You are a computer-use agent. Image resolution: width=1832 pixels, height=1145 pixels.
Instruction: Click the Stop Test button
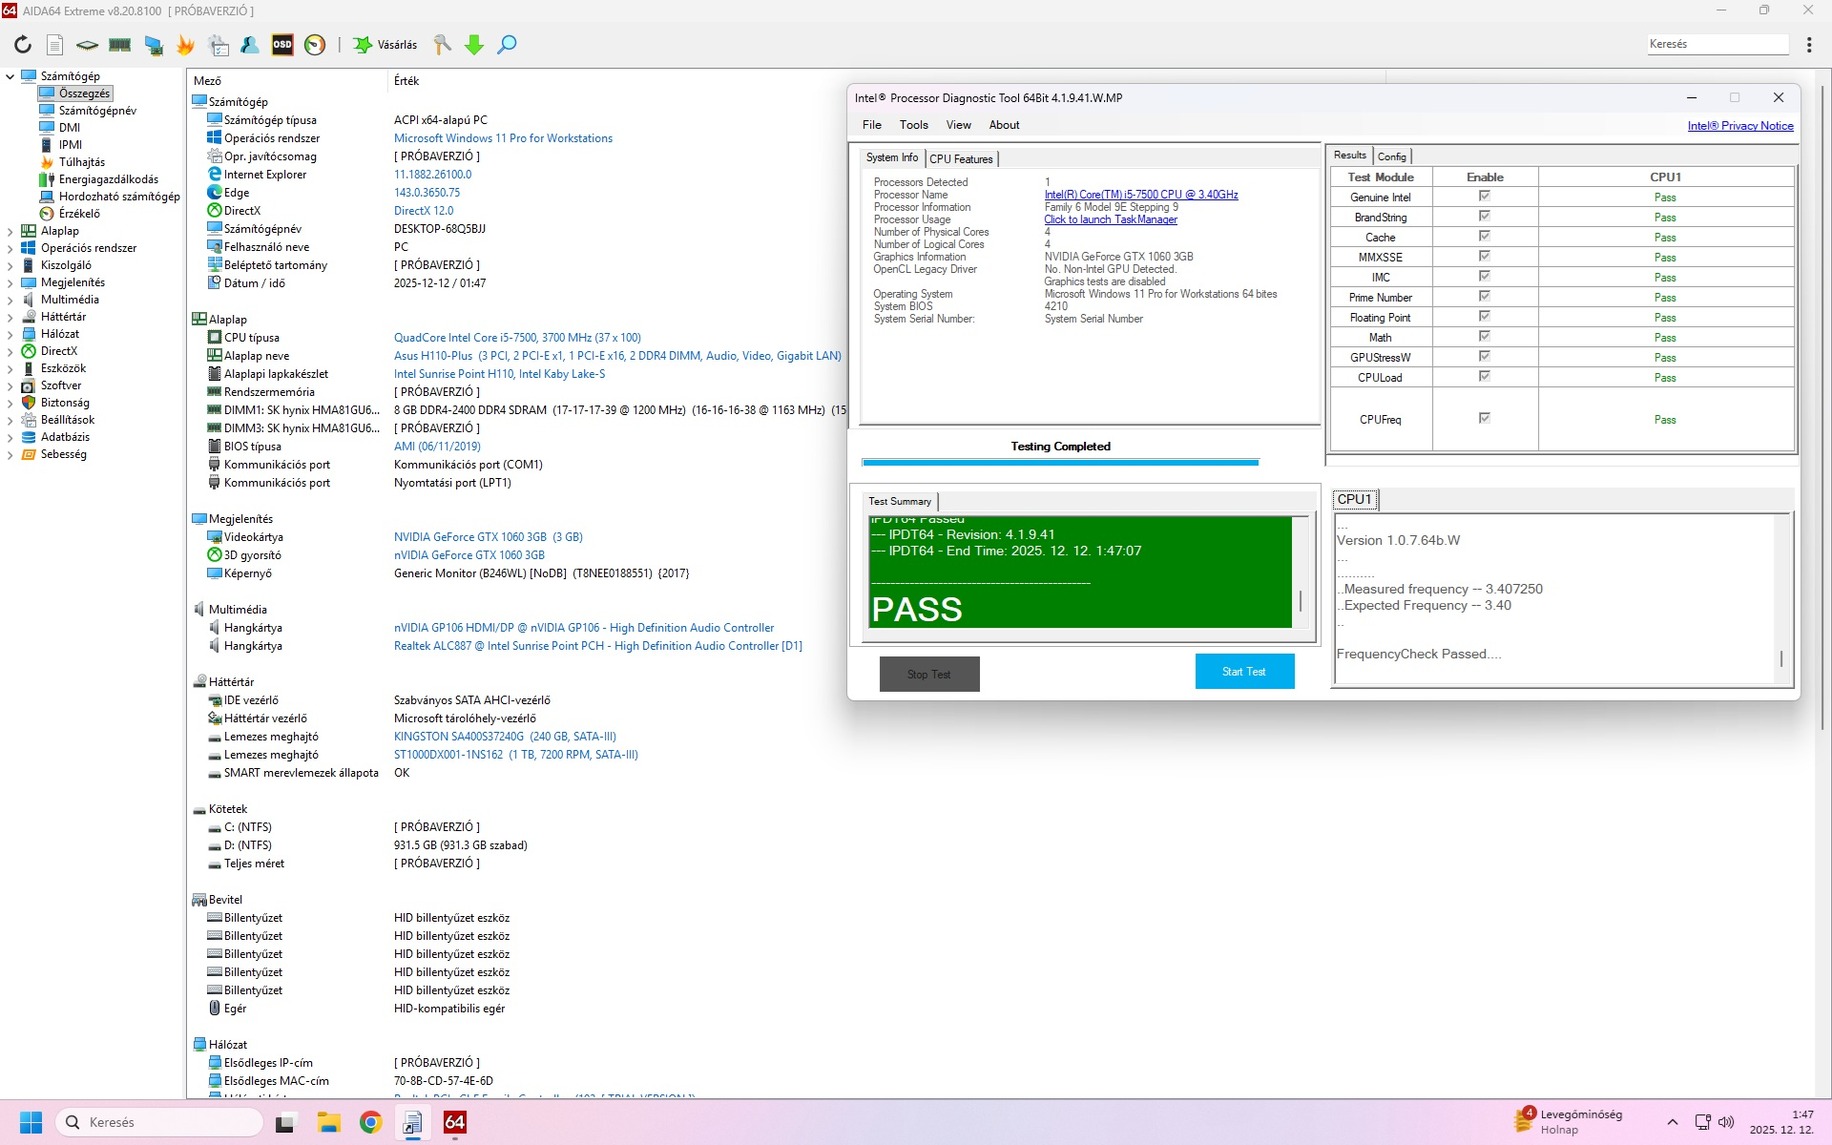point(929,674)
